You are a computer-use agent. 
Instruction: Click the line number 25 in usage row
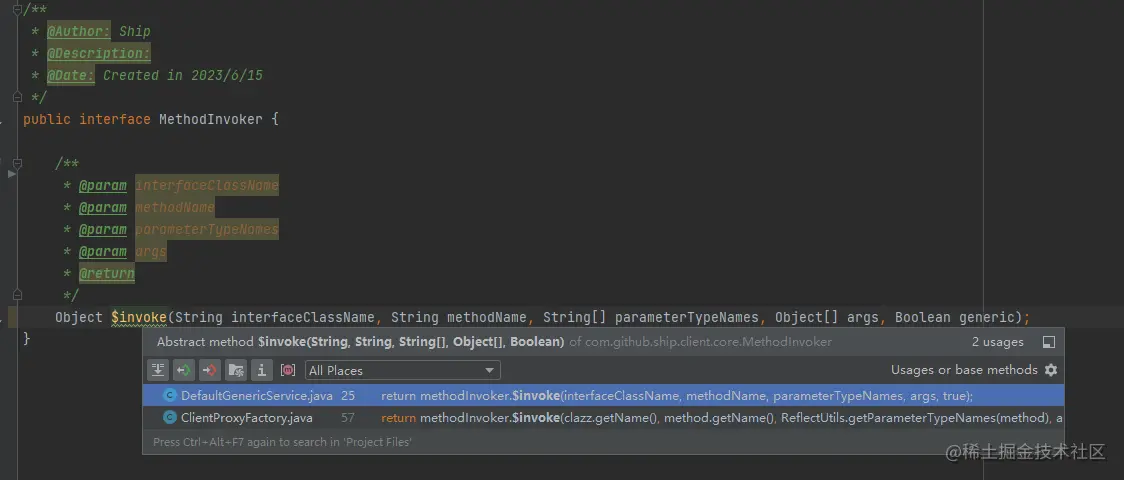tap(348, 395)
